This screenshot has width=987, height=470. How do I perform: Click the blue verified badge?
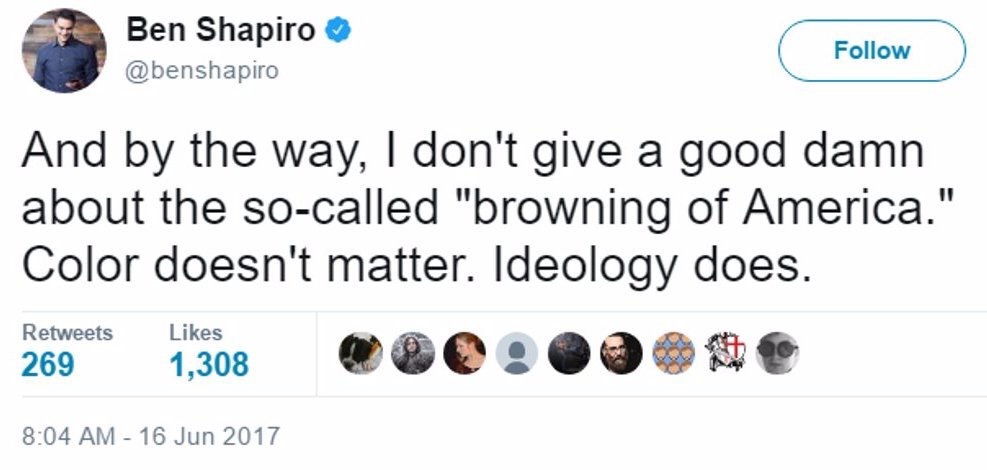tap(337, 30)
